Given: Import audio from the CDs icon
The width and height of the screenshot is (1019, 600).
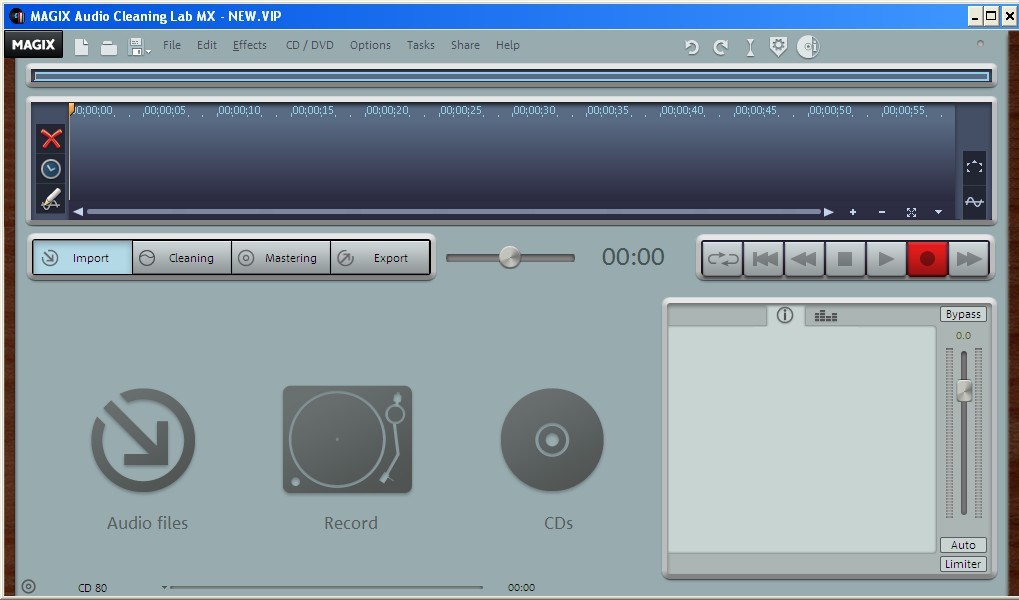Looking at the screenshot, I should pos(551,438).
